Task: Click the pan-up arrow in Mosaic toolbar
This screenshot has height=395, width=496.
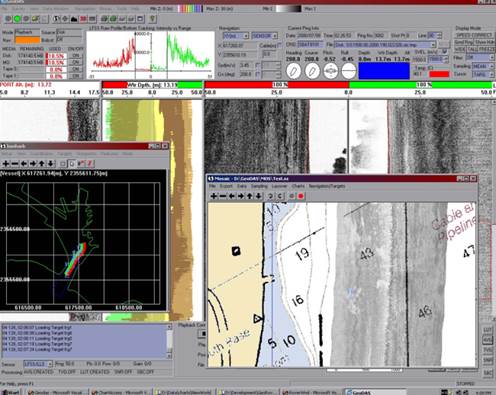Action: (x=249, y=196)
